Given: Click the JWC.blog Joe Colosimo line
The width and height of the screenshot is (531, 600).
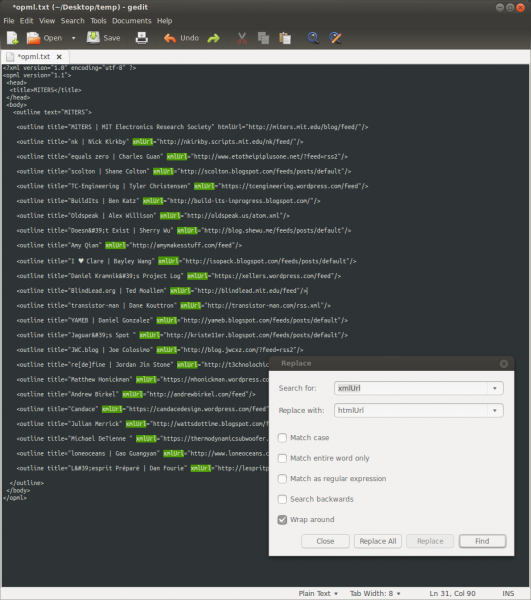Looking at the screenshot, I should (x=160, y=350).
